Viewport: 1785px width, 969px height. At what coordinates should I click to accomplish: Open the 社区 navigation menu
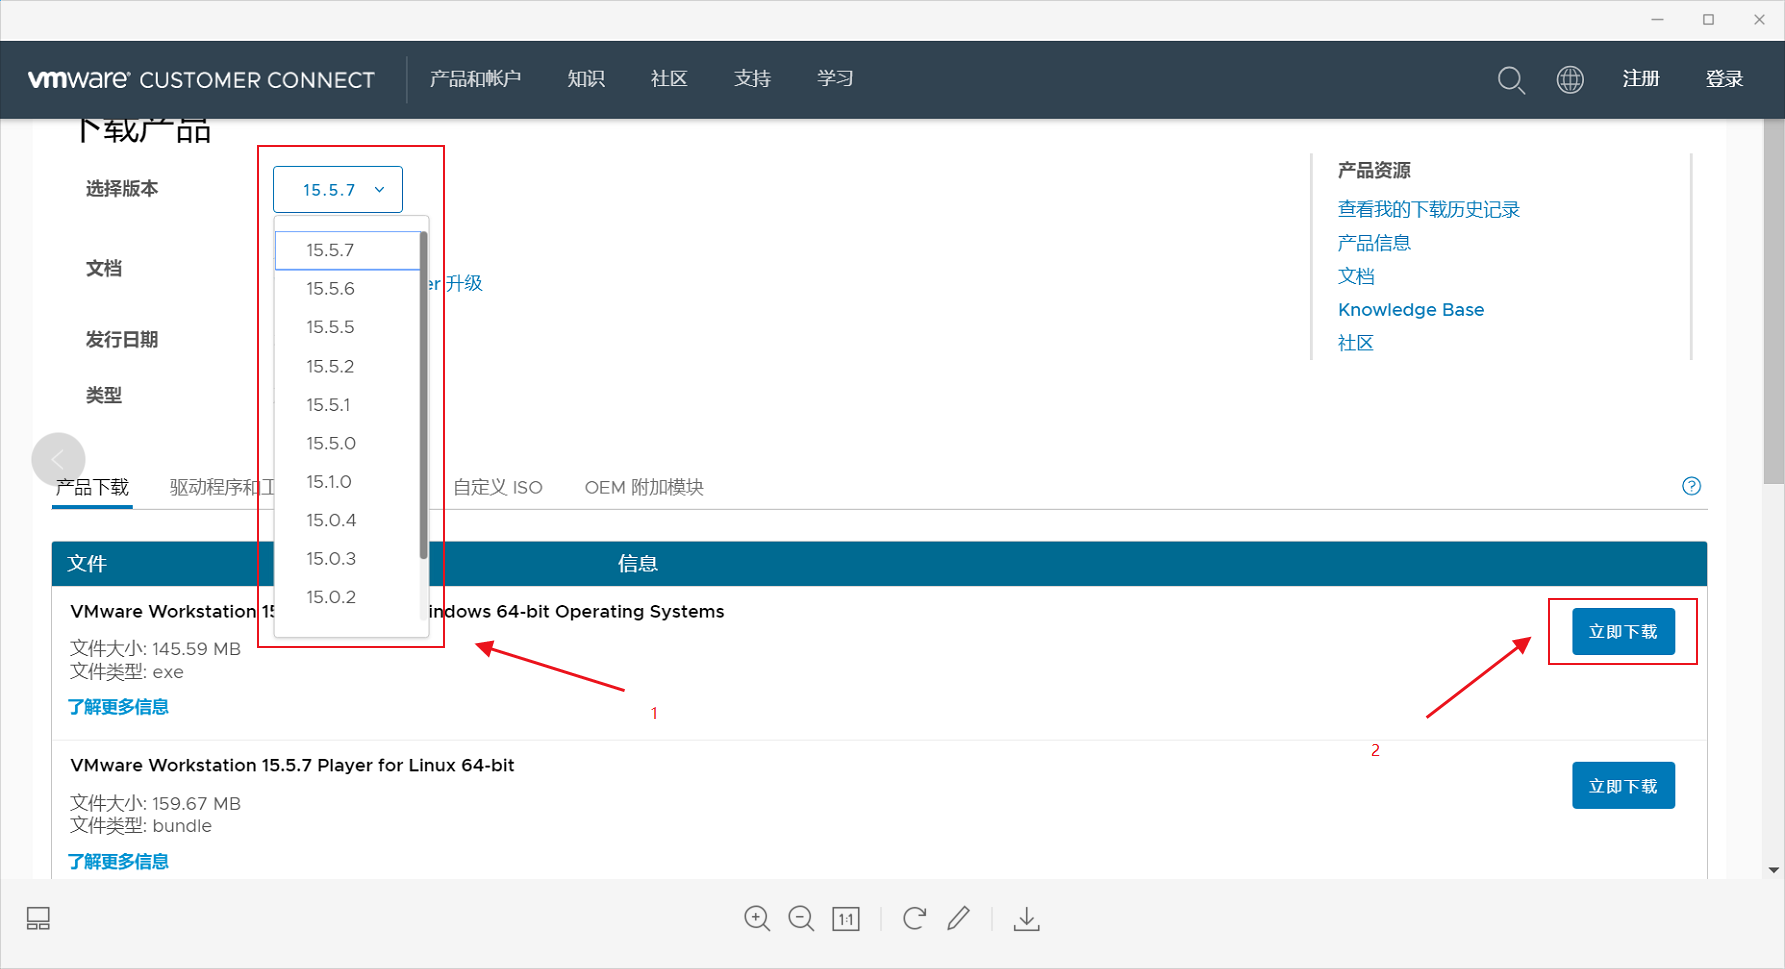coord(669,79)
